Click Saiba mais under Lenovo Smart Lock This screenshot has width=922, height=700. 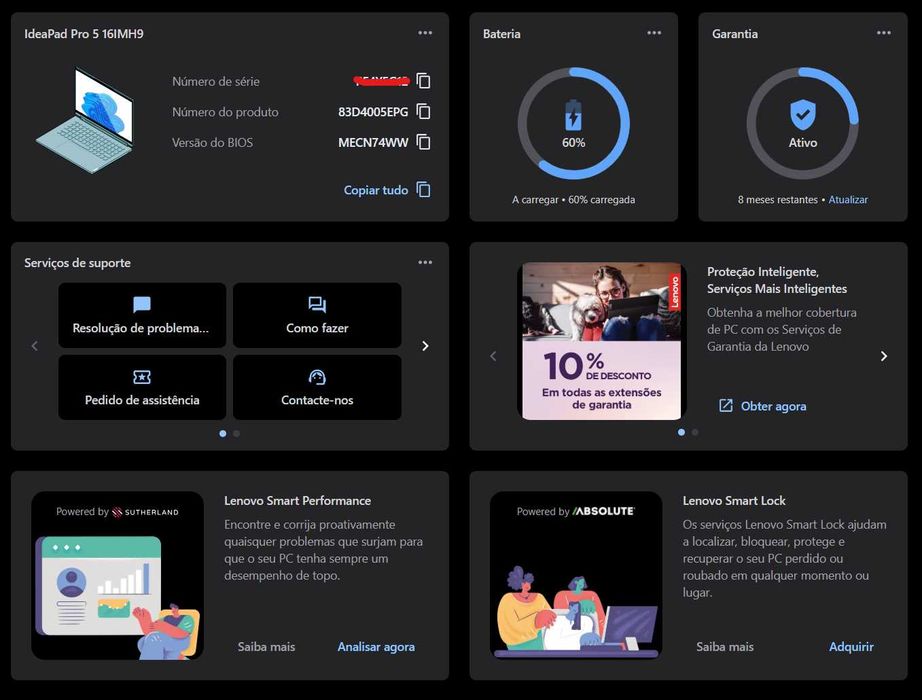pyautogui.click(x=725, y=646)
